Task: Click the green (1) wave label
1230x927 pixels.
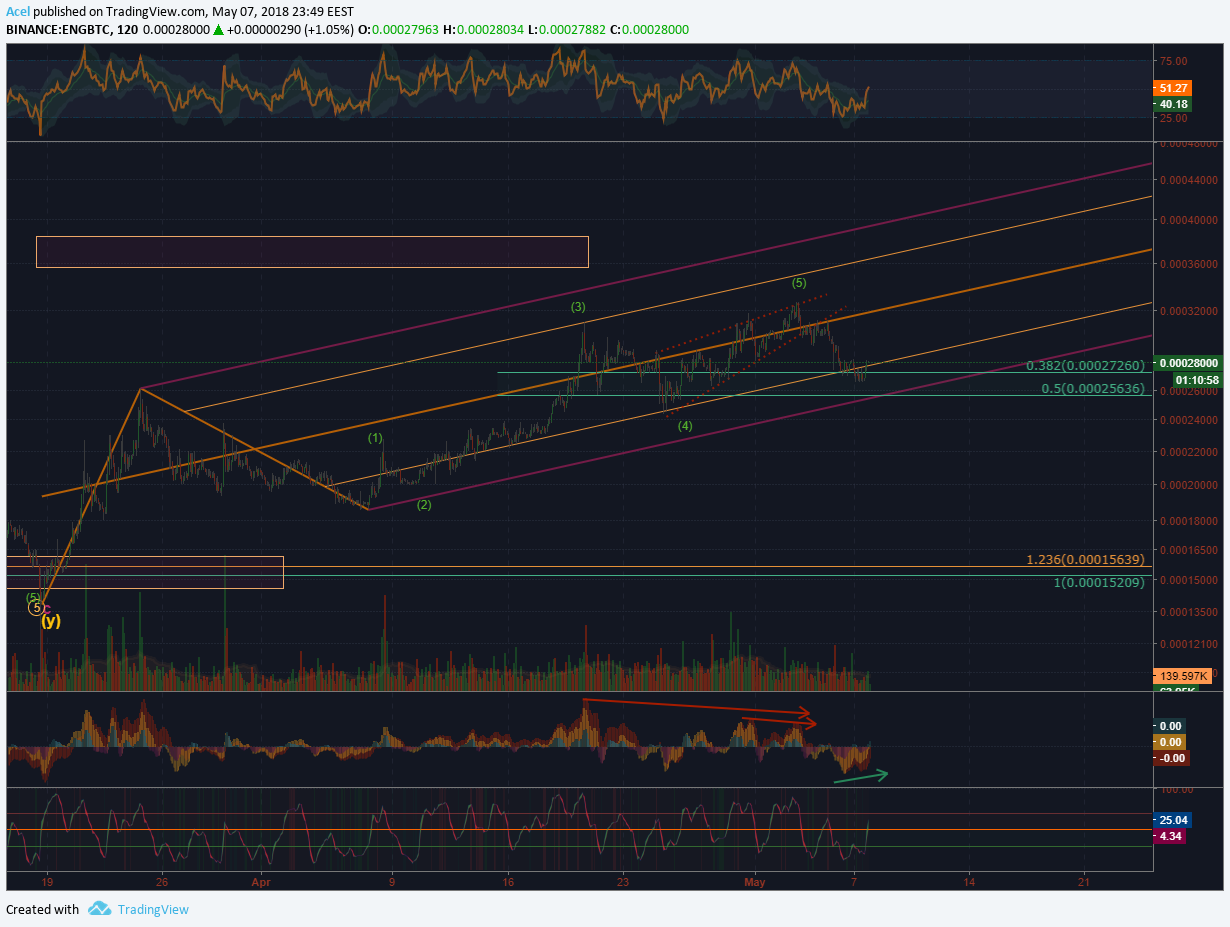Action: [375, 438]
